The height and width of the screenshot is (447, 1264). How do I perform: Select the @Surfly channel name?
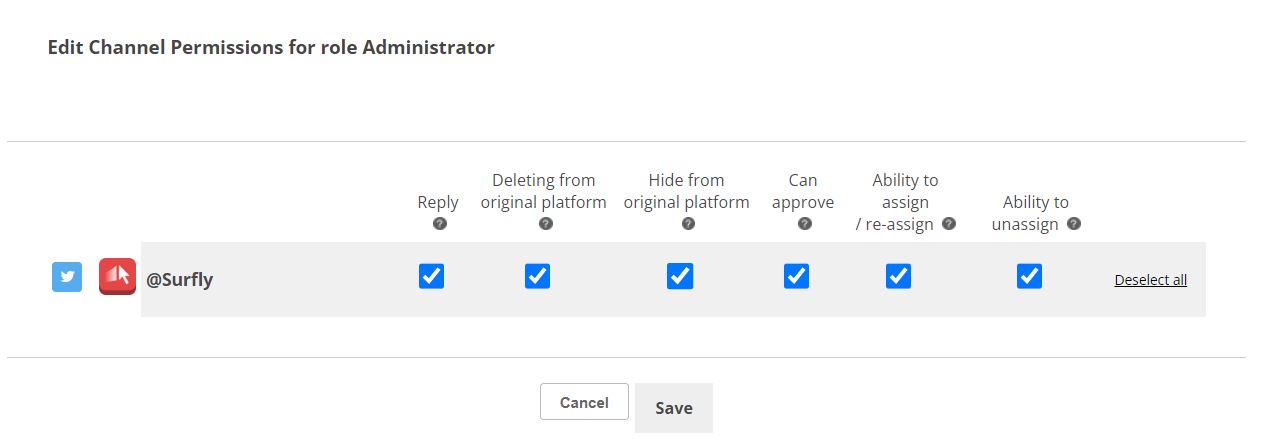tap(180, 280)
